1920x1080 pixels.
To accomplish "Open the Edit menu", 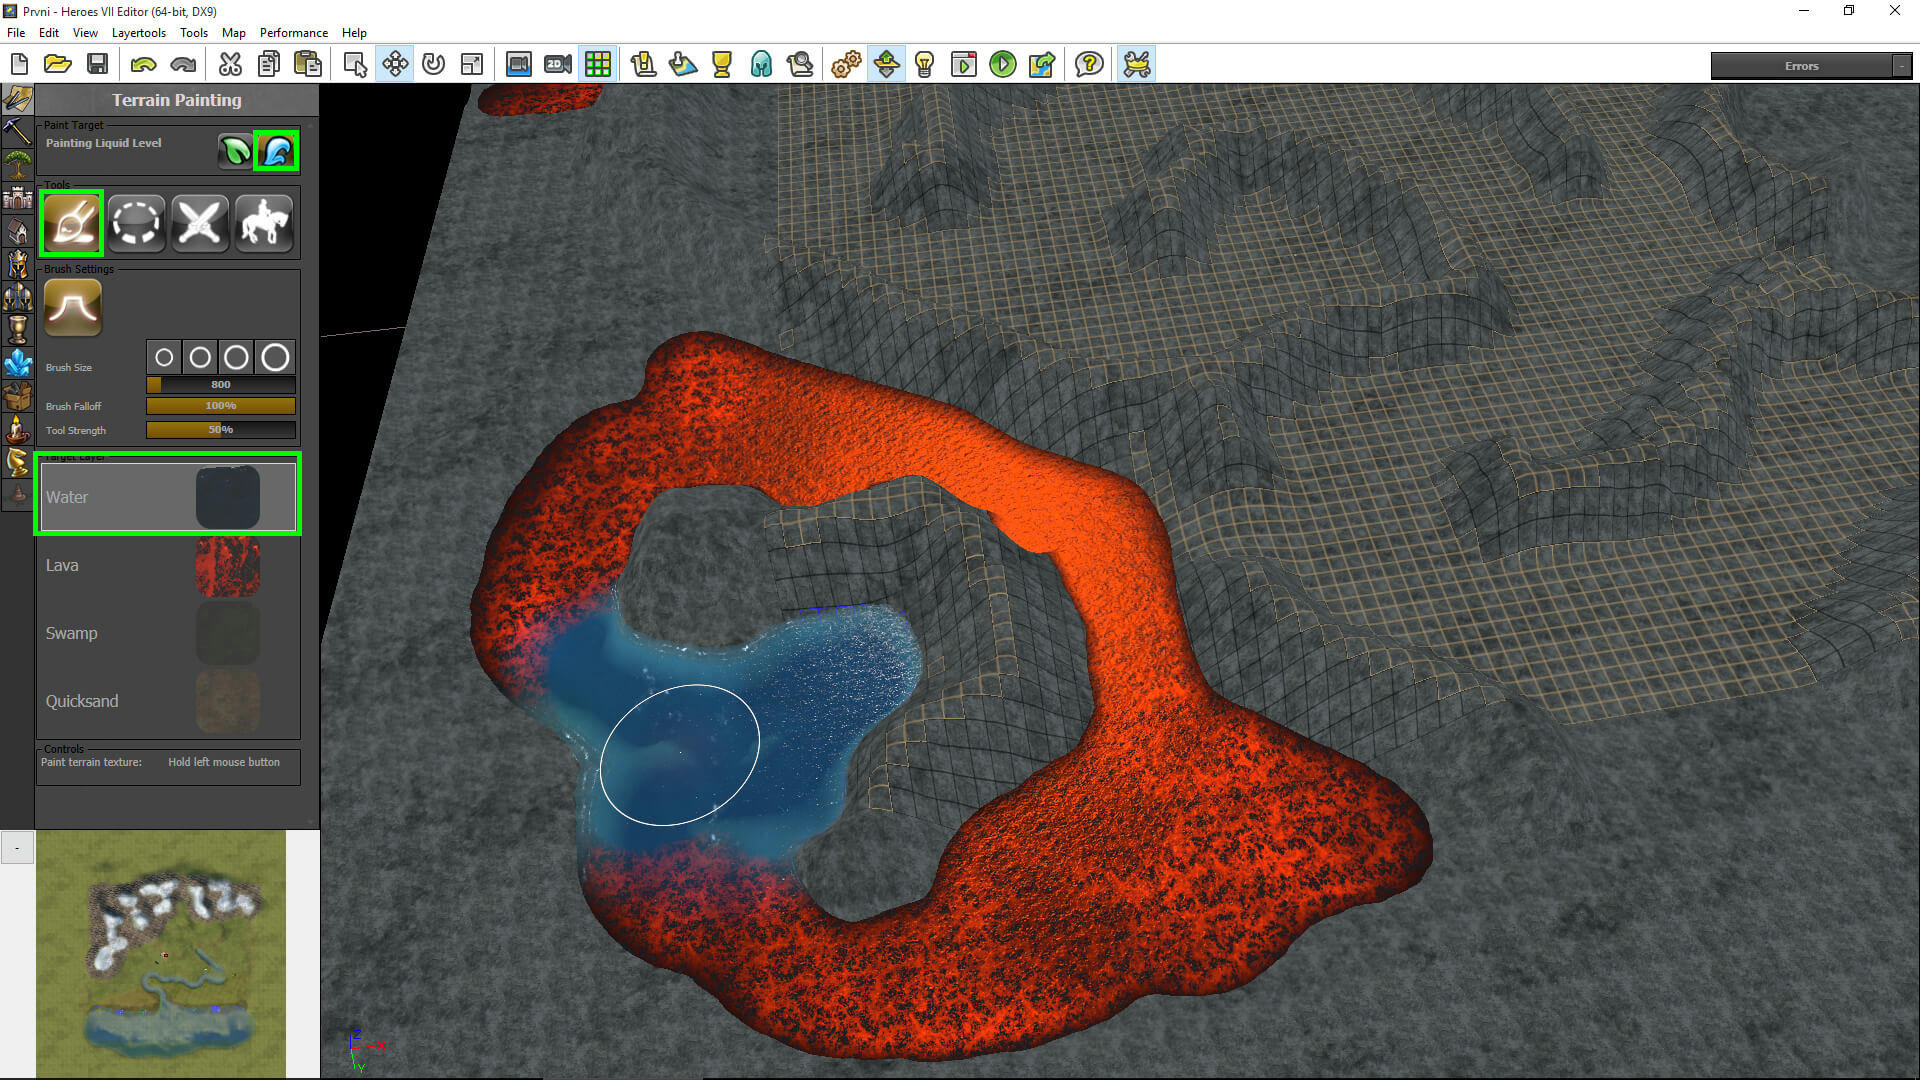I will (x=49, y=33).
